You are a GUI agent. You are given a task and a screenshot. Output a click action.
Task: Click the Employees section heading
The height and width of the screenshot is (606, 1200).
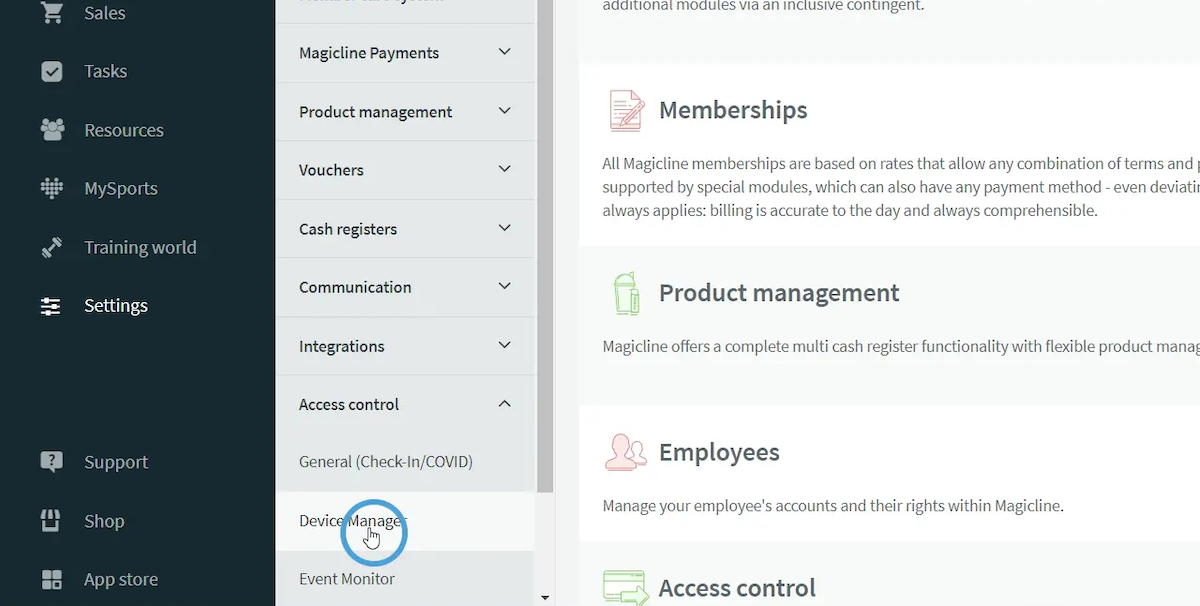[x=718, y=452]
